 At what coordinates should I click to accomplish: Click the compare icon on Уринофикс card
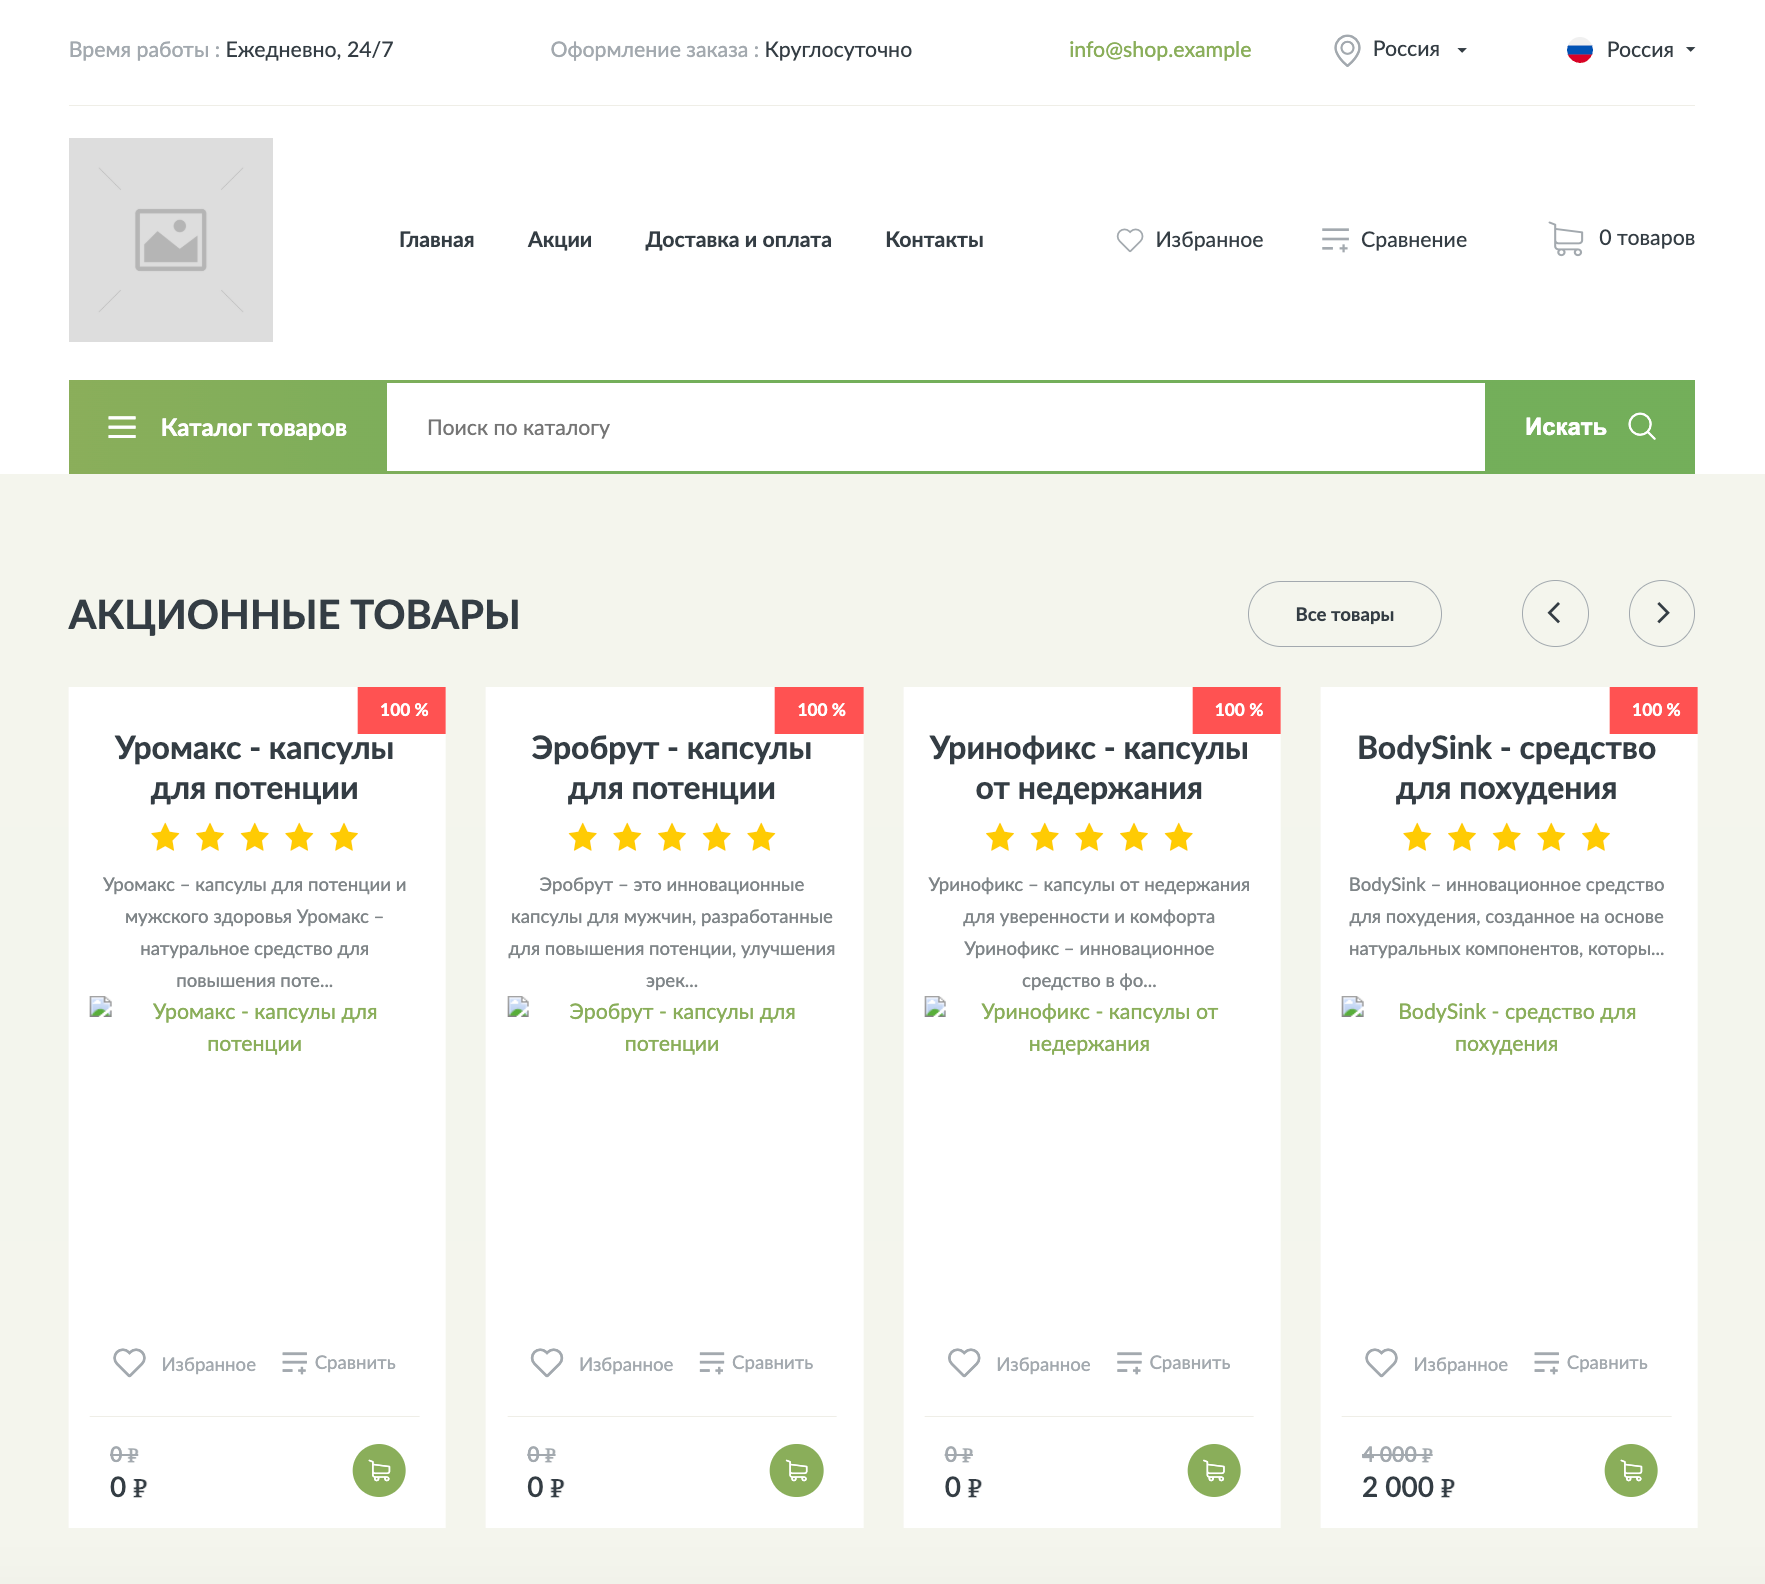(1129, 1363)
